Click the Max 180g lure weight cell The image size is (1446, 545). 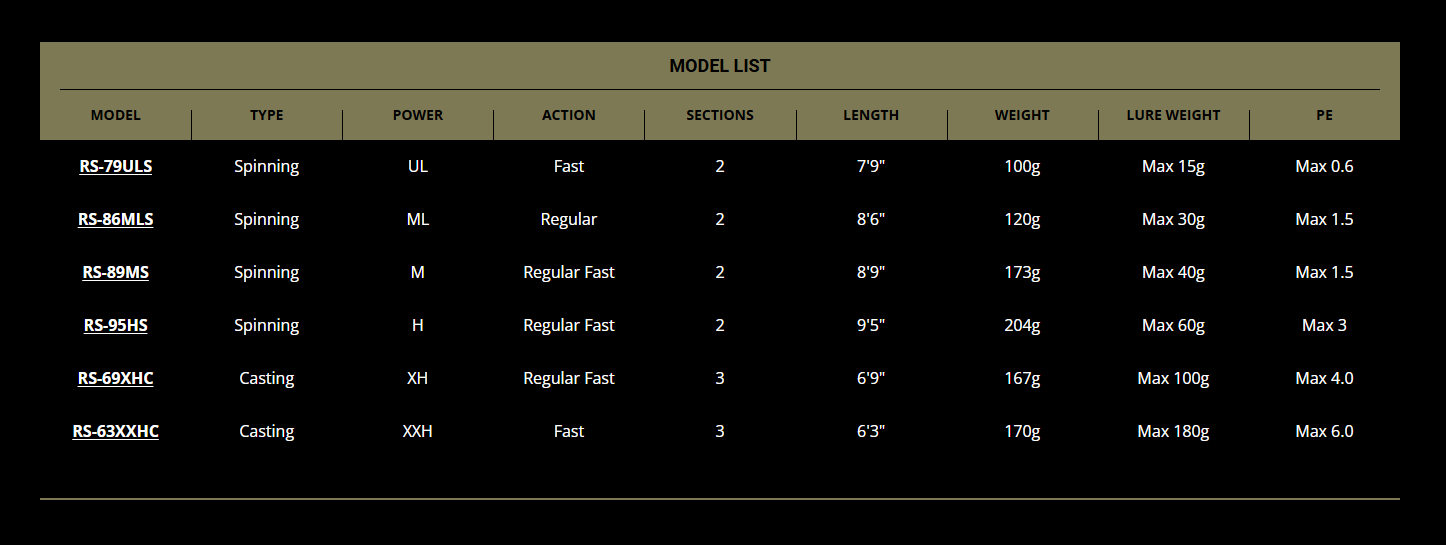coord(1173,431)
